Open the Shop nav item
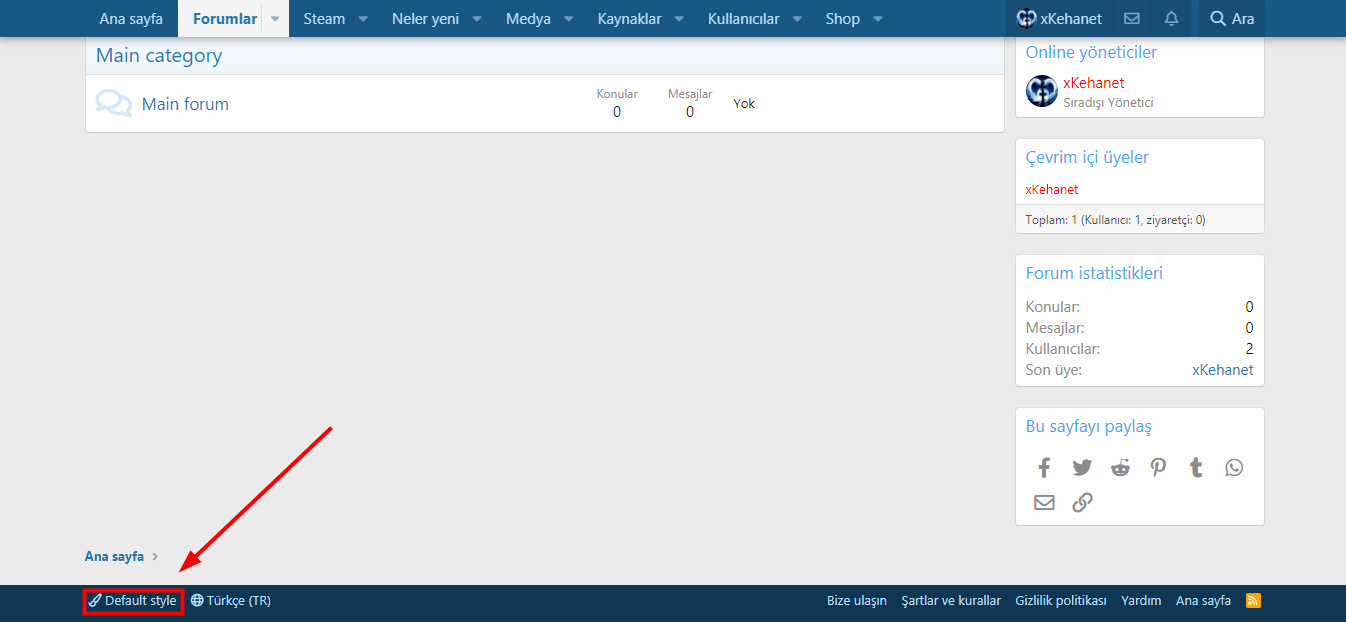1346x622 pixels. (x=842, y=19)
